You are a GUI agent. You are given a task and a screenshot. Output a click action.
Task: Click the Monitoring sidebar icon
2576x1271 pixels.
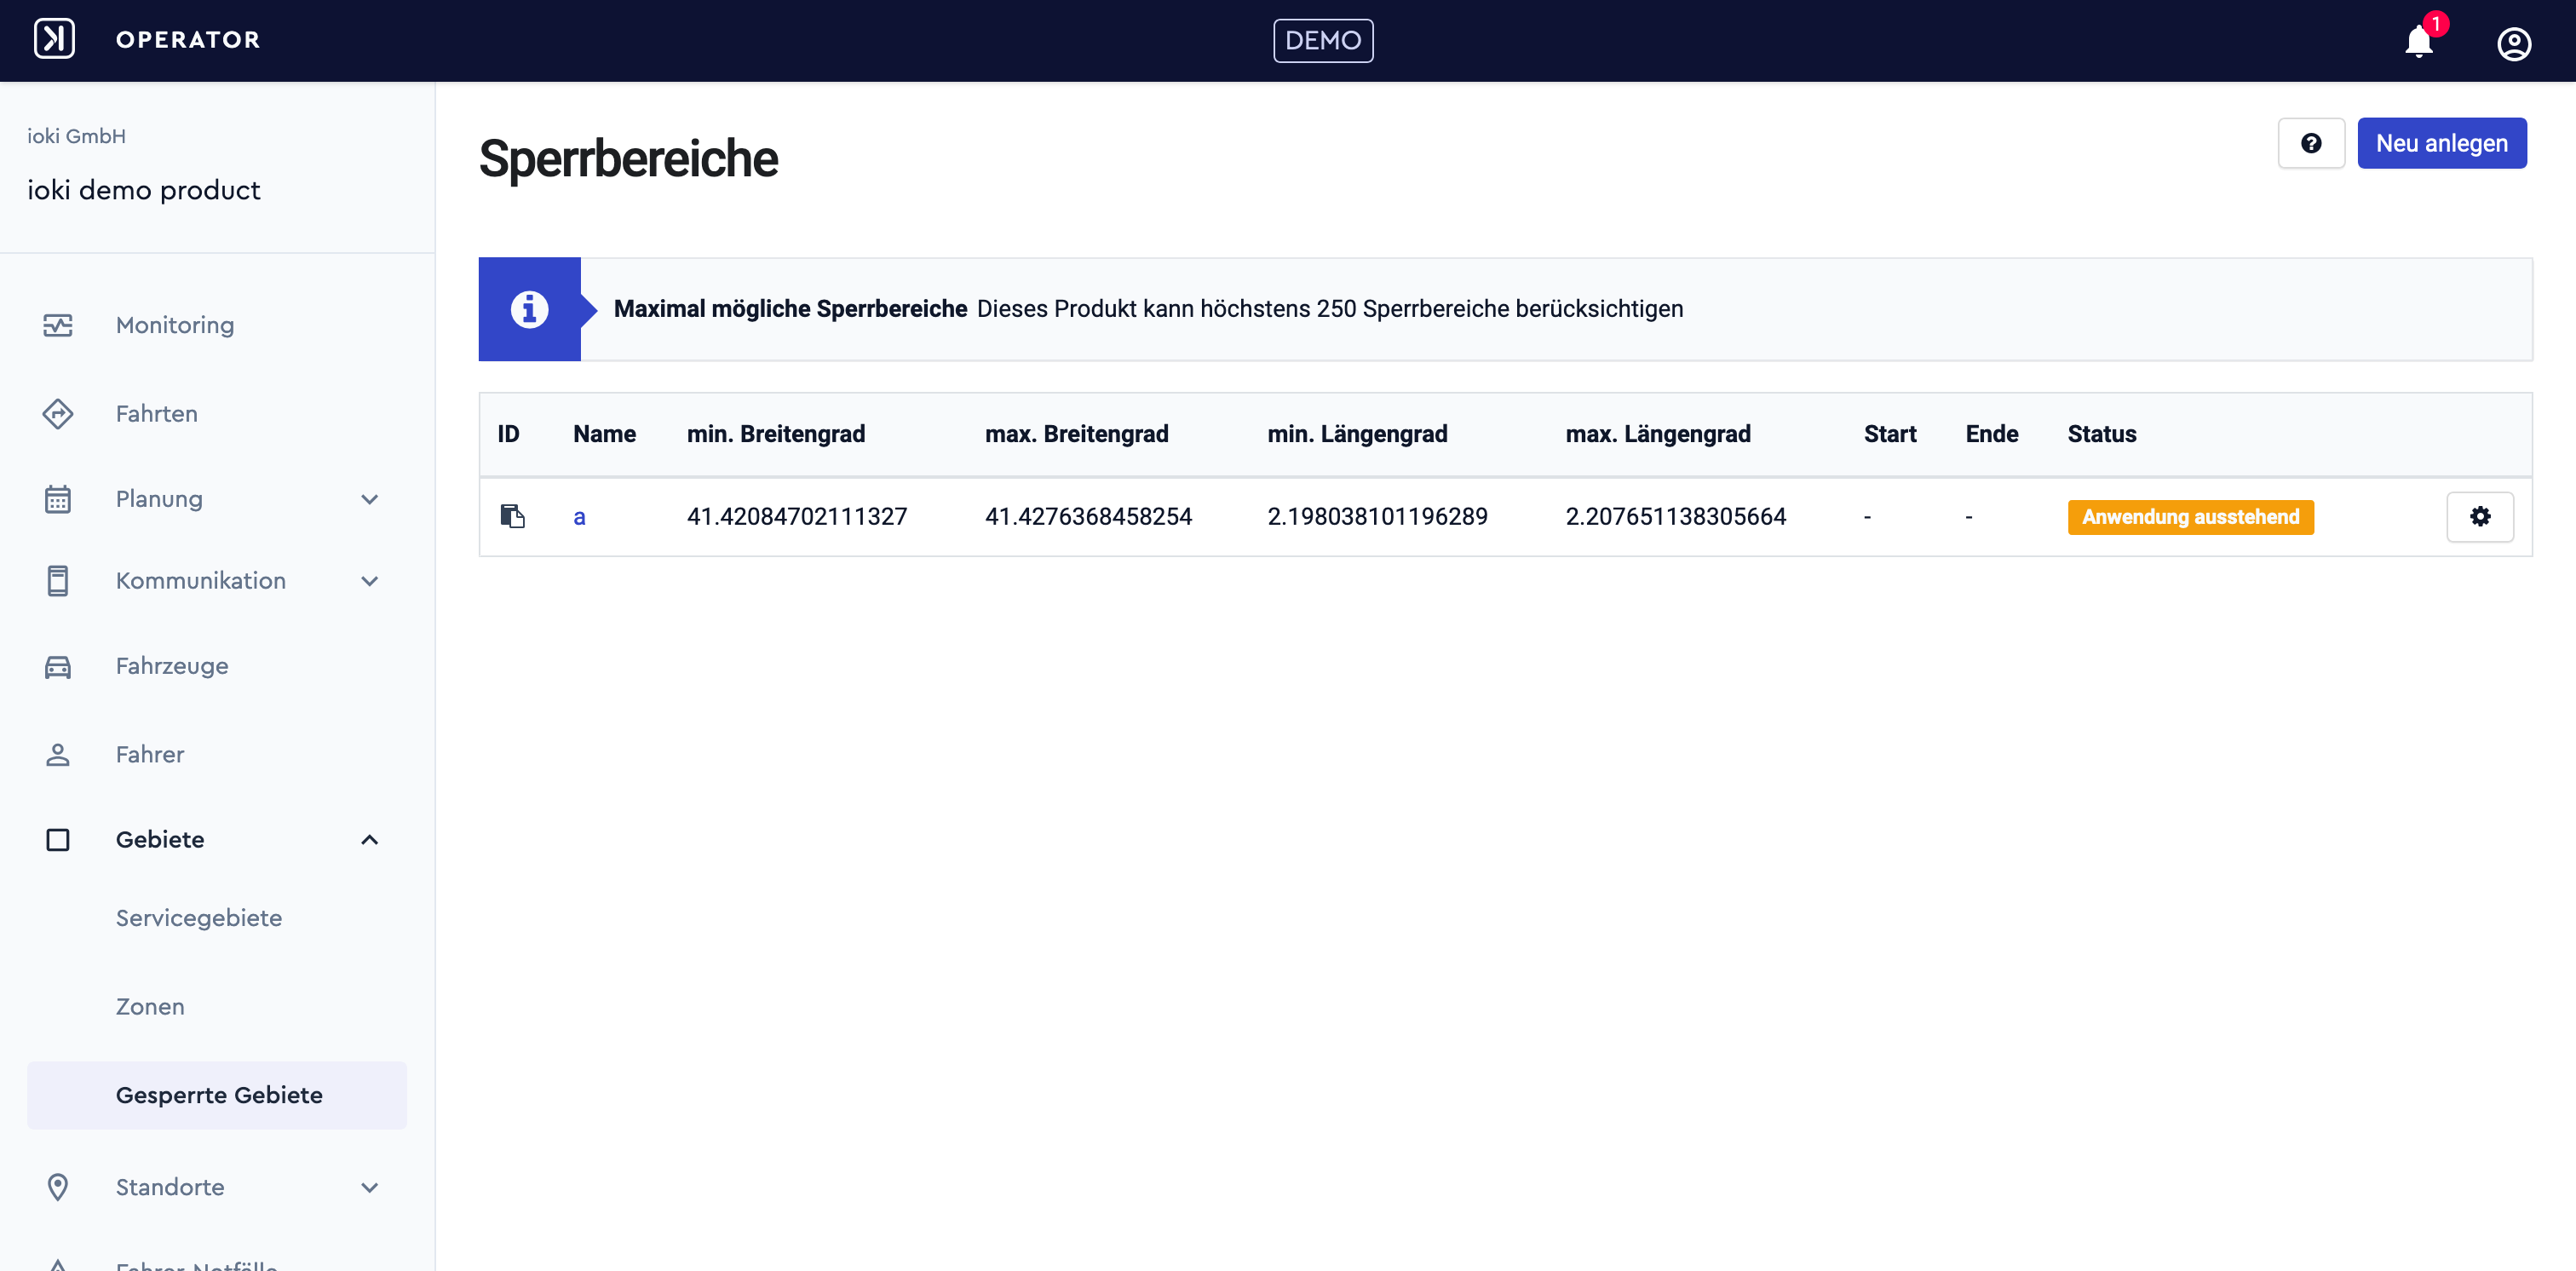(x=58, y=325)
